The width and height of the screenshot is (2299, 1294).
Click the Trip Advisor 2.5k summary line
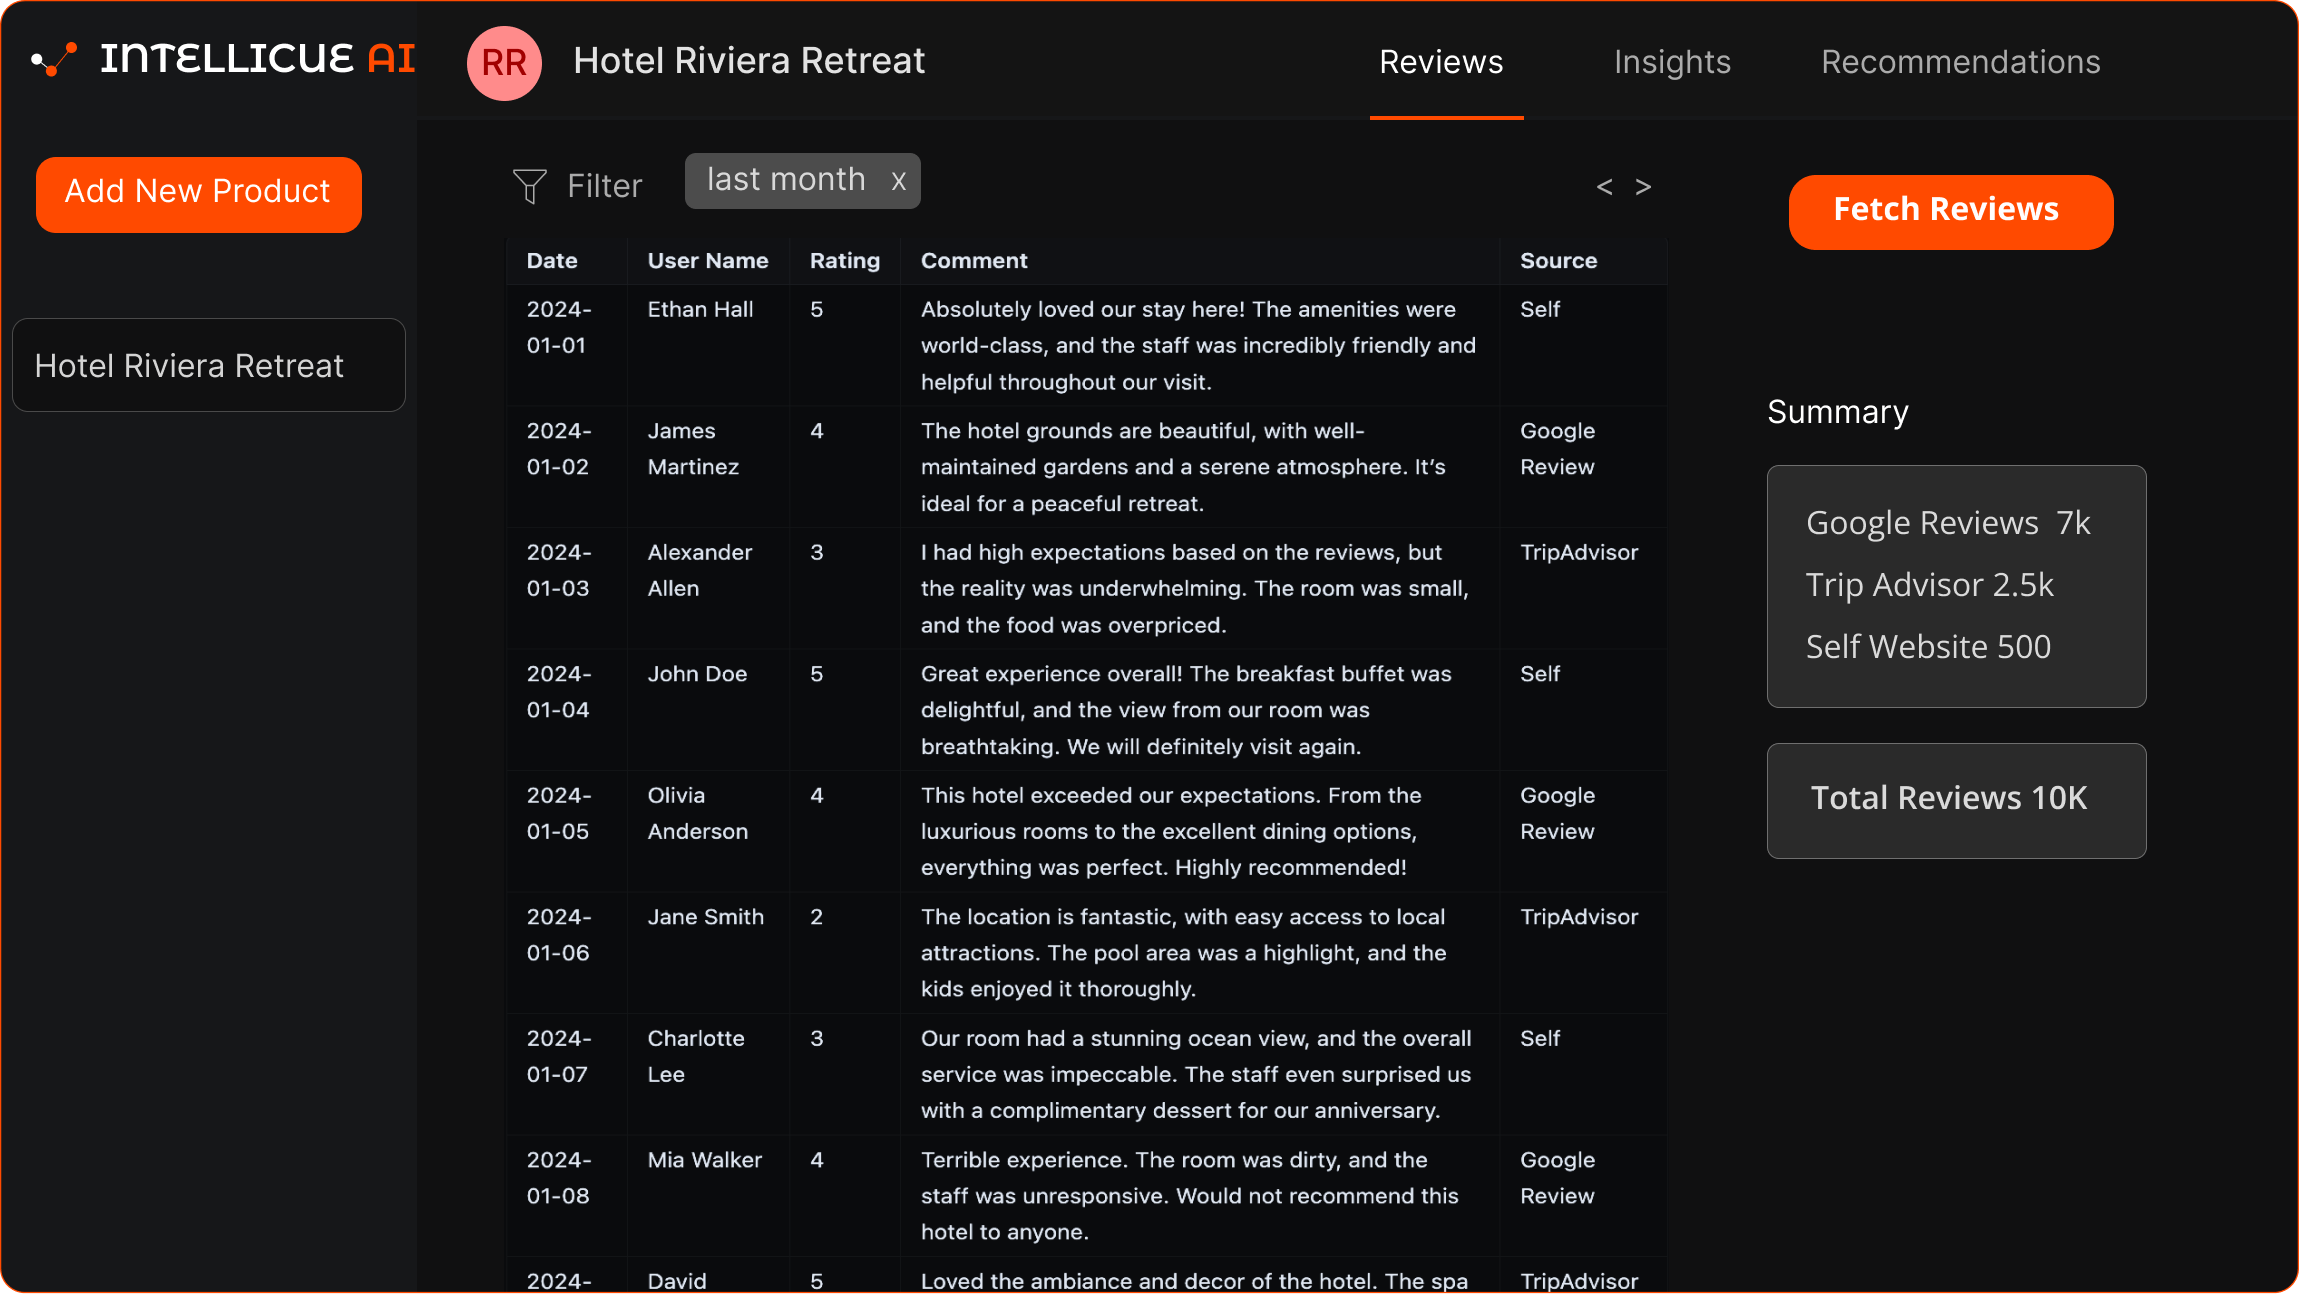(1930, 585)
